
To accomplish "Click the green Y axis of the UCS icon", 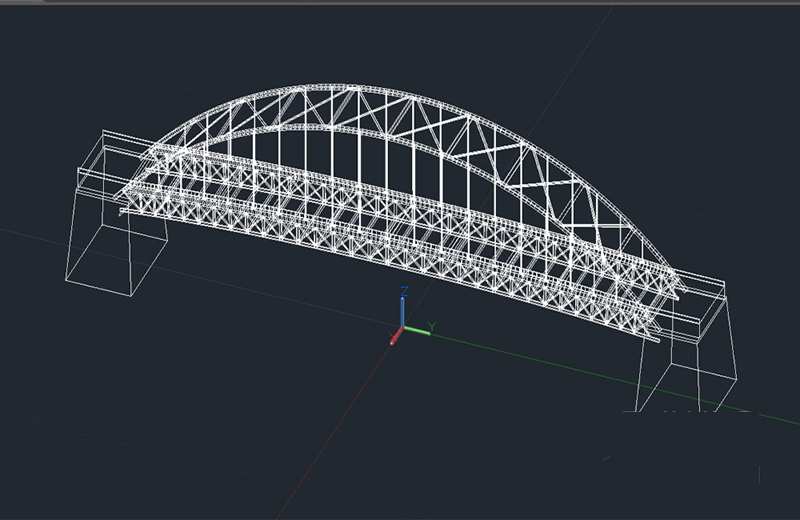I will [x=416, y=331].
